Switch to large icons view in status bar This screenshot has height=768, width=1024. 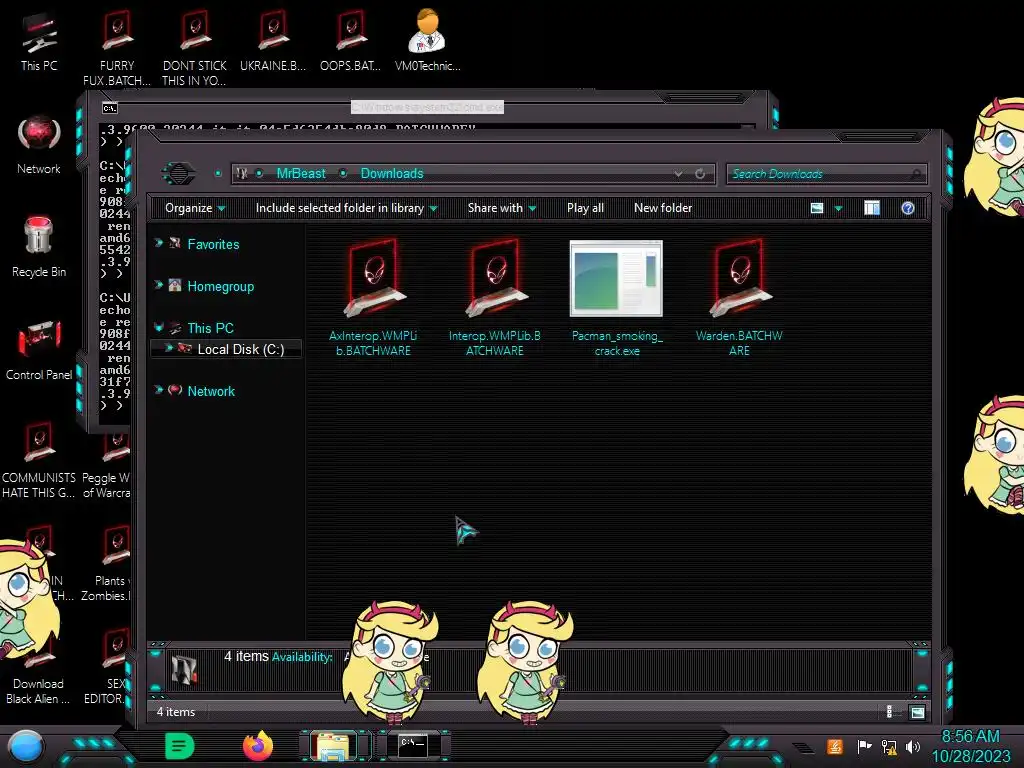click(x=918, y=712)
